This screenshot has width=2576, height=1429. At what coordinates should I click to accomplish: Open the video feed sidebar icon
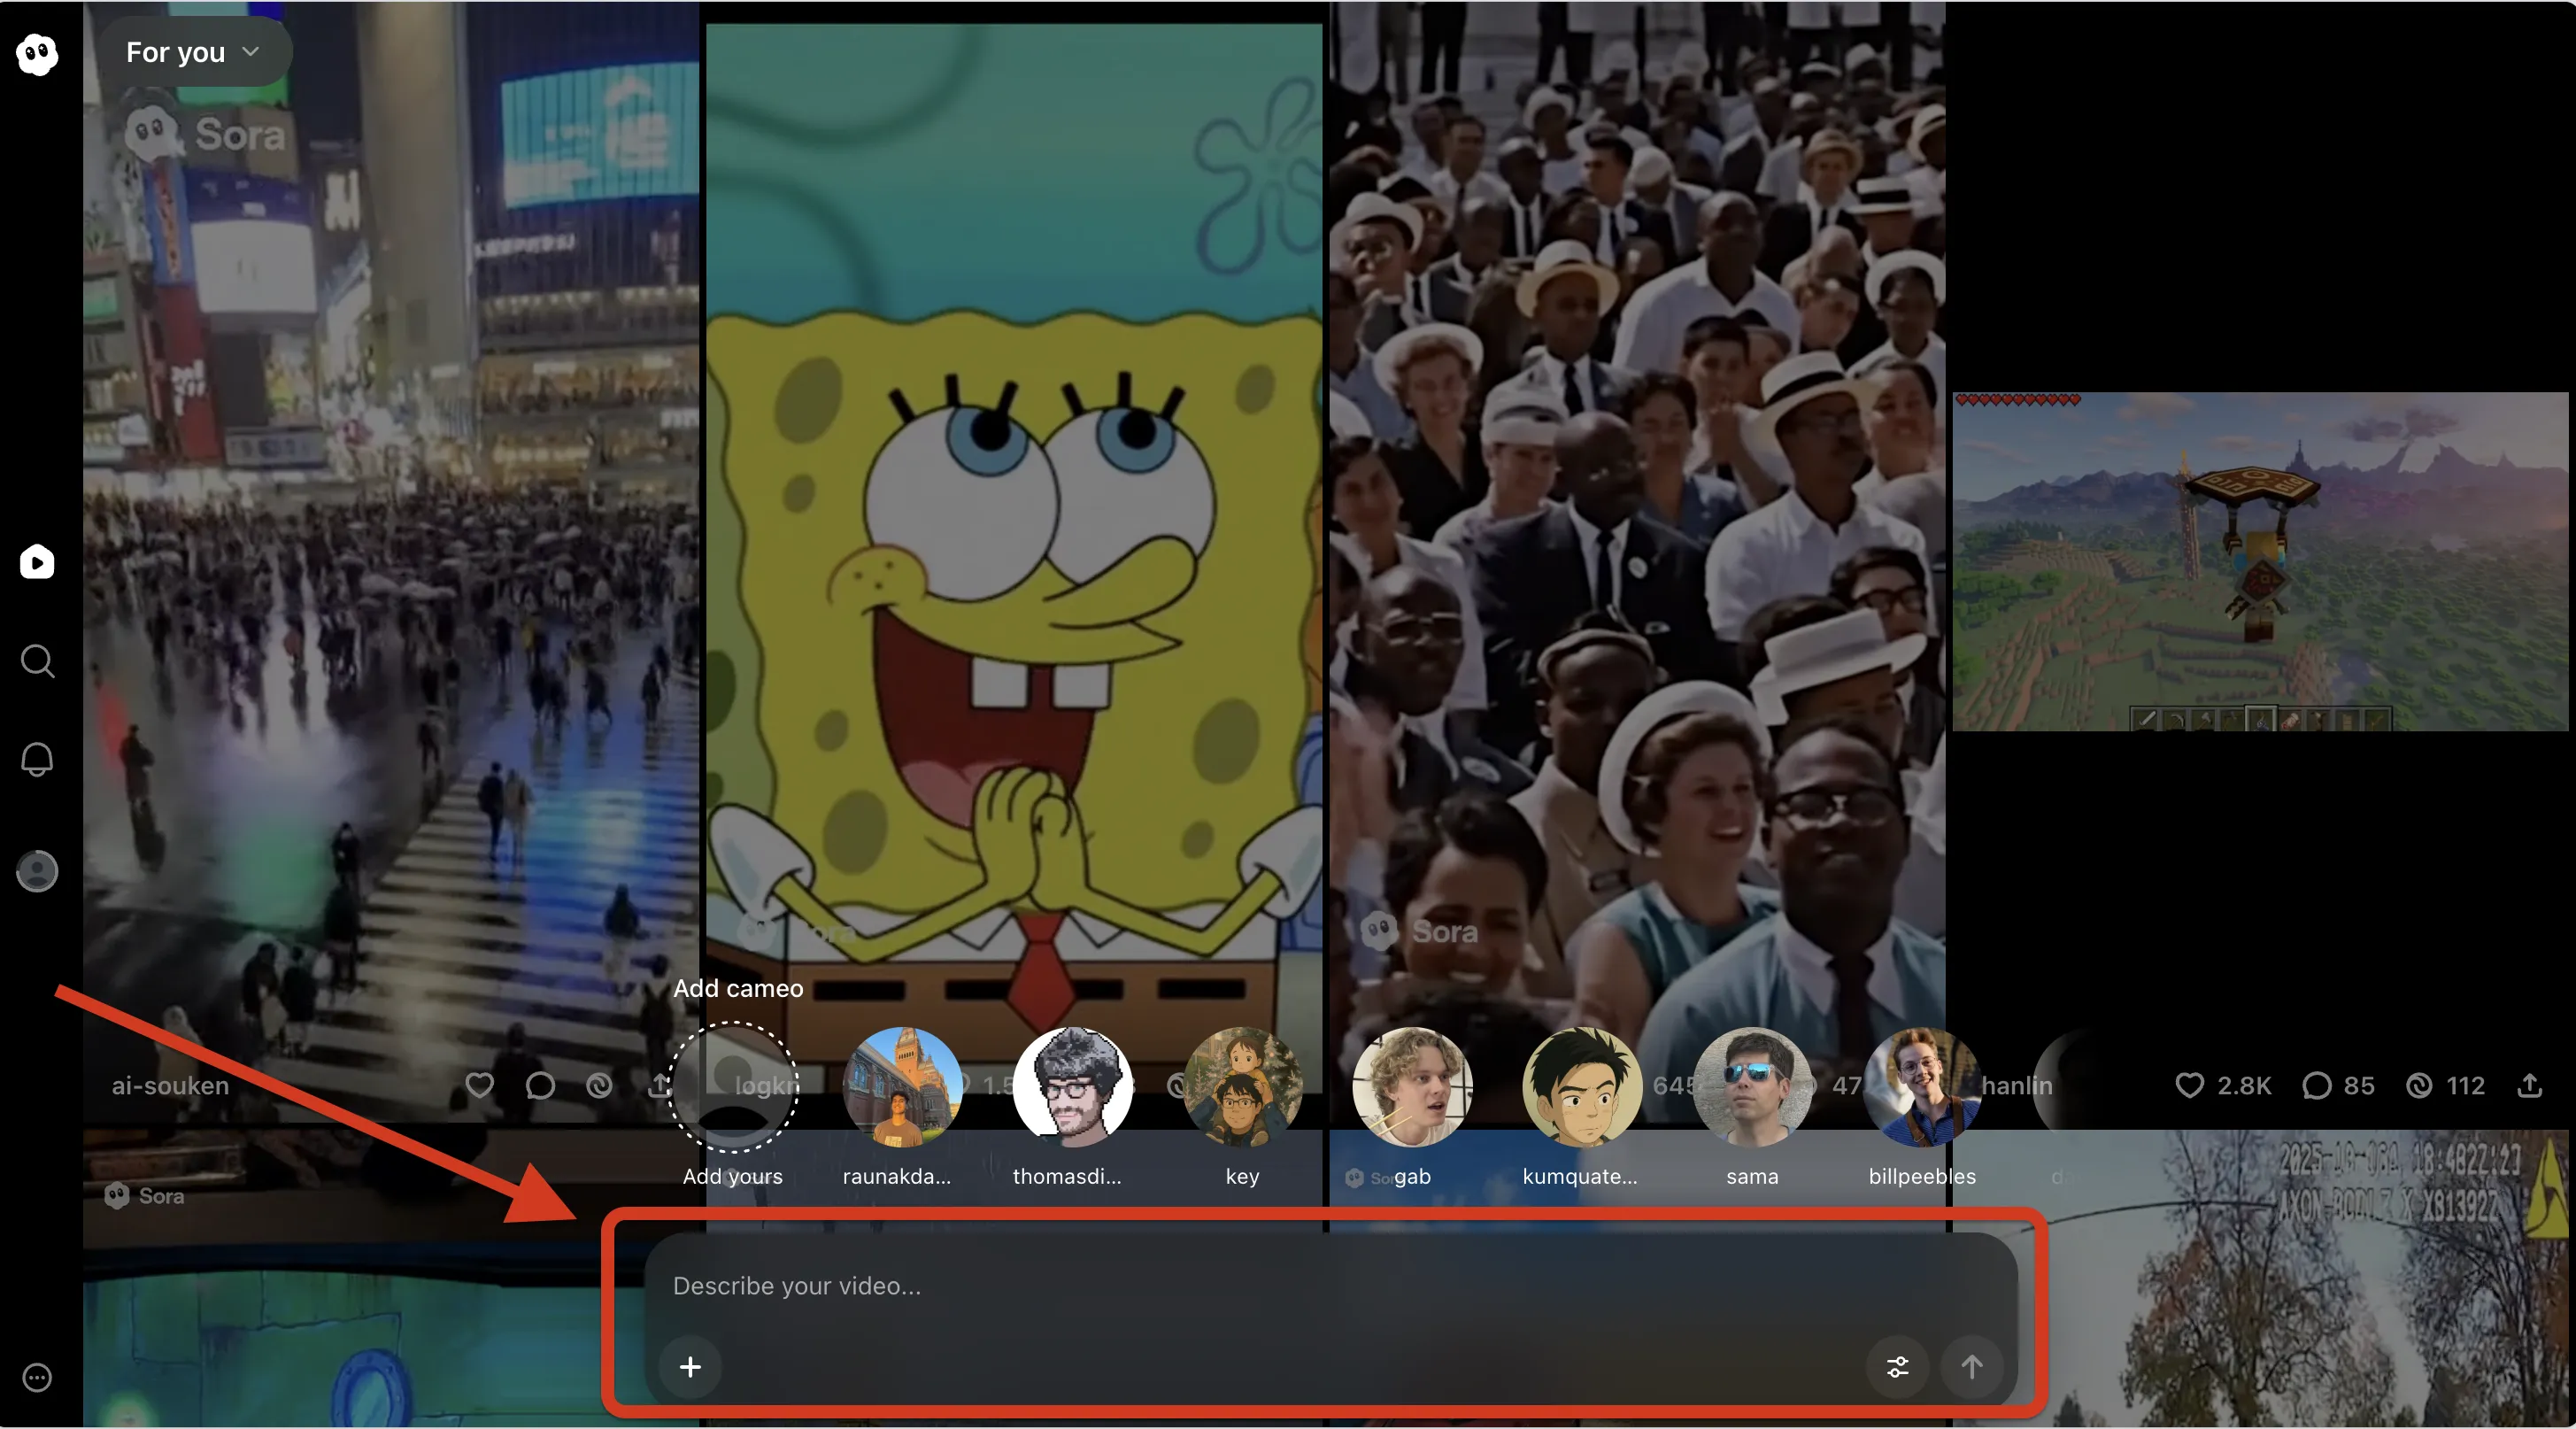(37, 562)
